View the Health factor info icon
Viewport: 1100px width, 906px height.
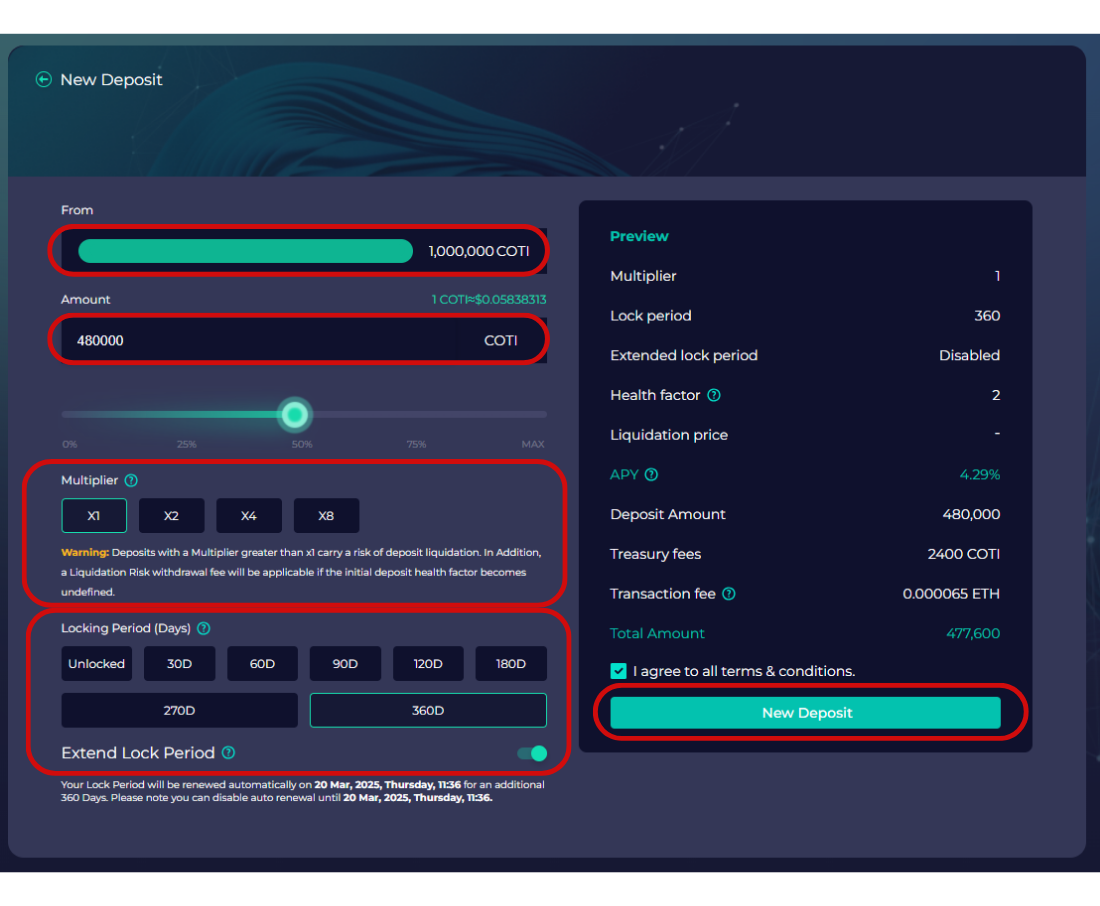point(714,395)
